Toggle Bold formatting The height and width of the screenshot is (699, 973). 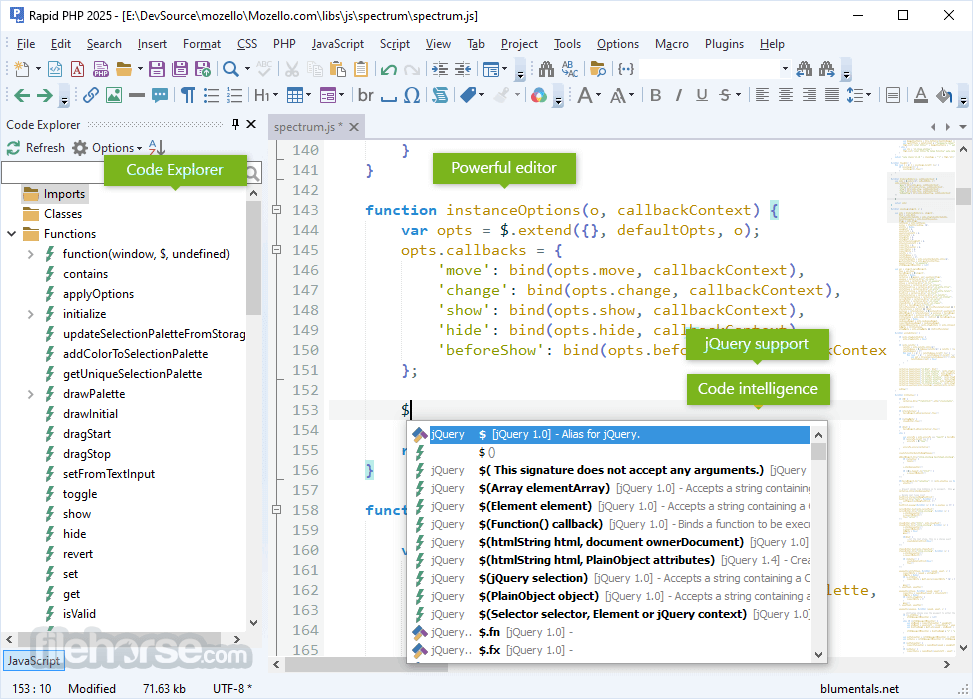coord(655,95)
